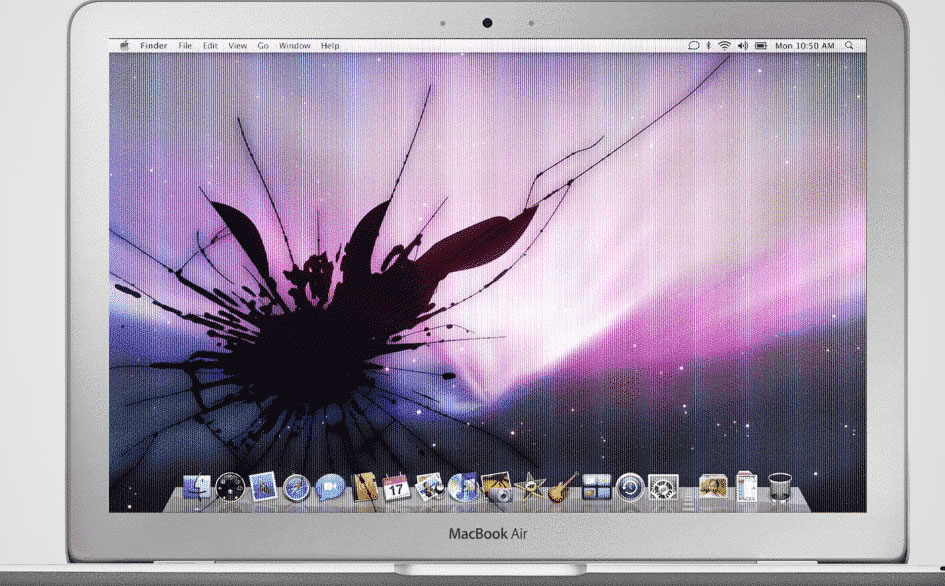The height and width of the screenshot is (586, 945).
Task: Click the Wi-Fi status icon
Action: point(723,44)
